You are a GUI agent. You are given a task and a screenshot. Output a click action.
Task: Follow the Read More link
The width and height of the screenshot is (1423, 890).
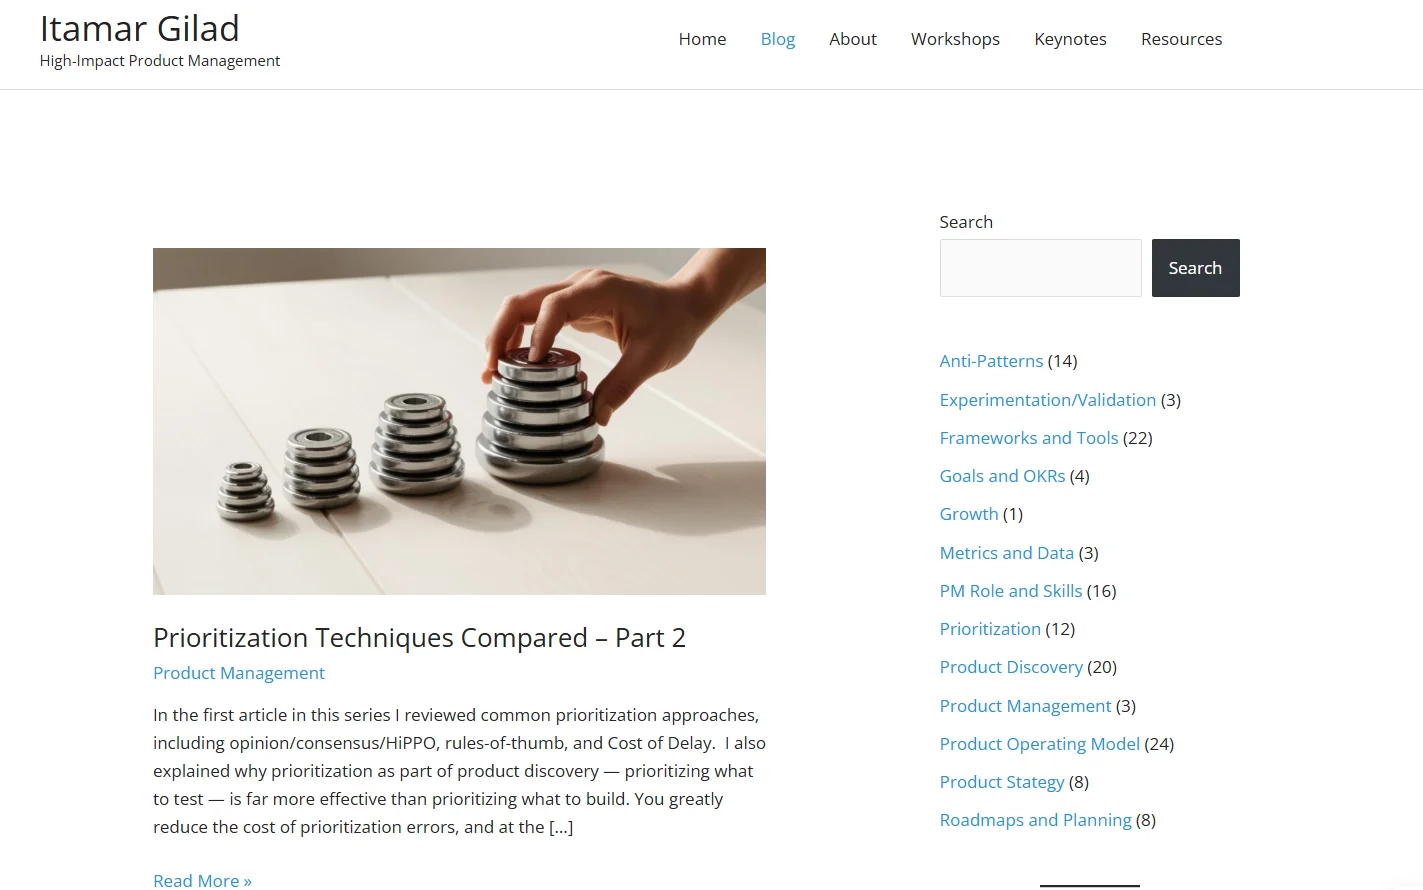pyautogui.click(x=202, y=880)
